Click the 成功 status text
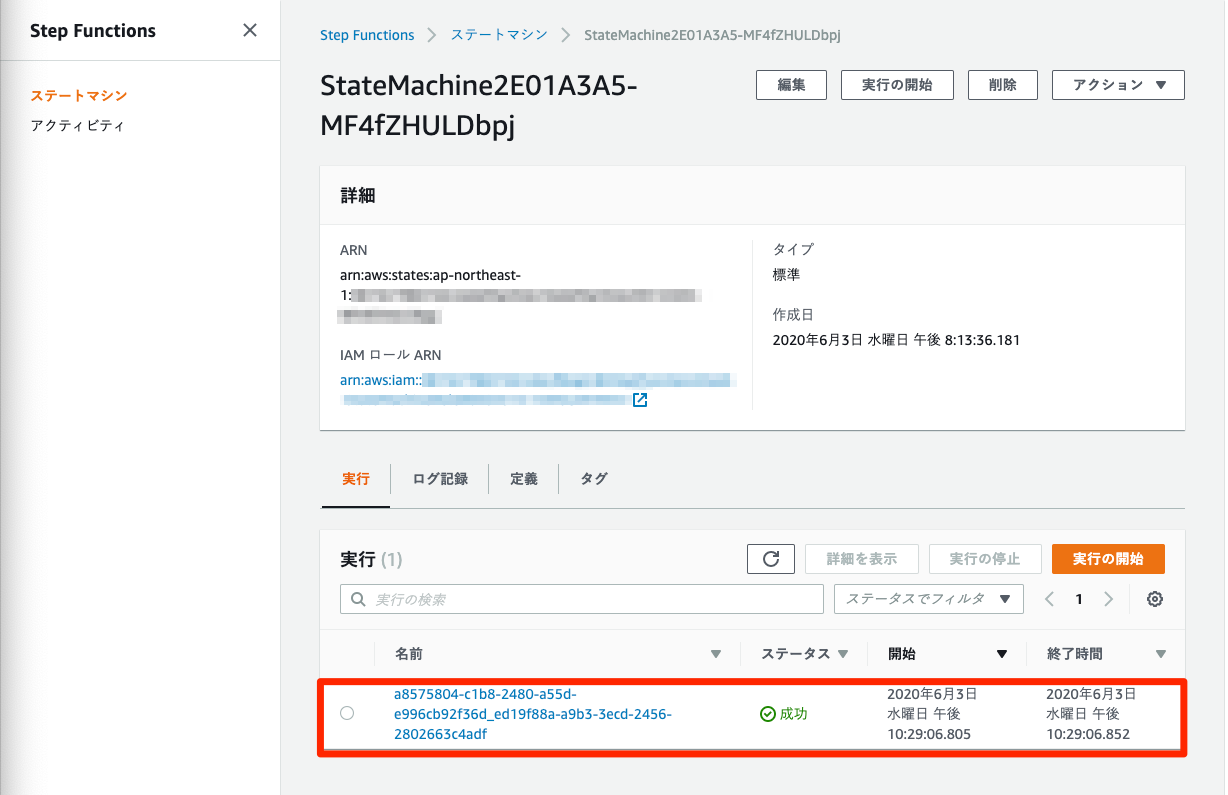 793,714
